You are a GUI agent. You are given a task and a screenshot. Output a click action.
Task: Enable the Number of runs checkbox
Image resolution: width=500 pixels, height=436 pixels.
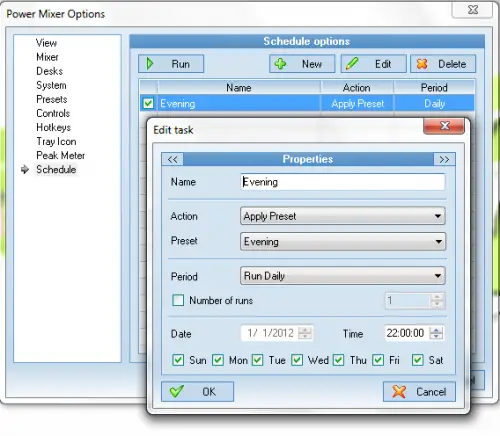pyautogui.click(x=178, y=300)
